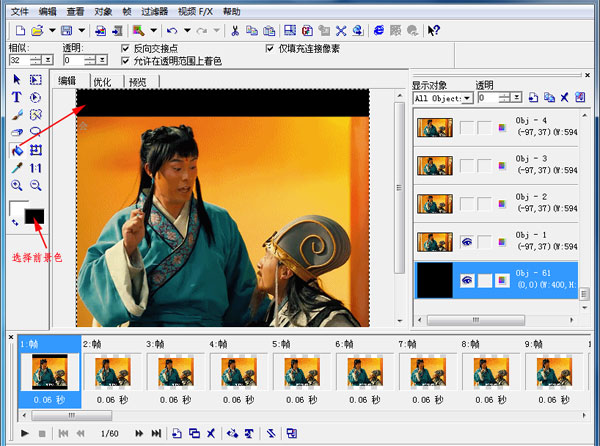Click the Add frame icon in bottom bar
The height and width of the screenshot is (446, 600).
coord(176,433)
